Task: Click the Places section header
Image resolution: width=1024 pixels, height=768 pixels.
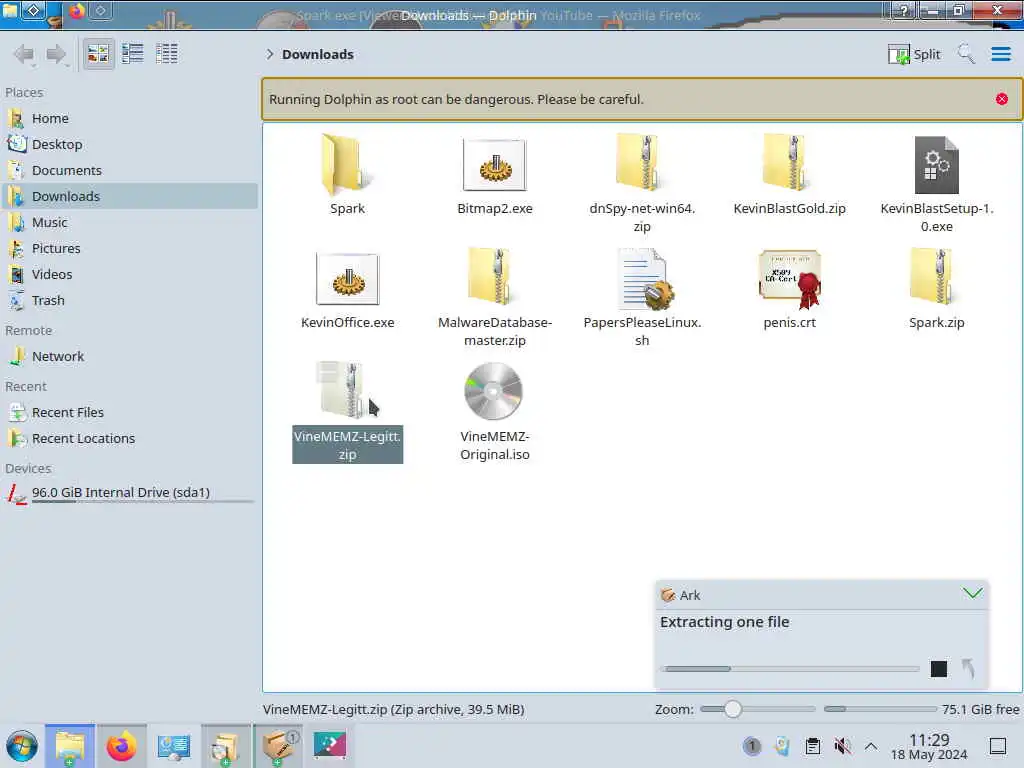Action: (24, 93)
